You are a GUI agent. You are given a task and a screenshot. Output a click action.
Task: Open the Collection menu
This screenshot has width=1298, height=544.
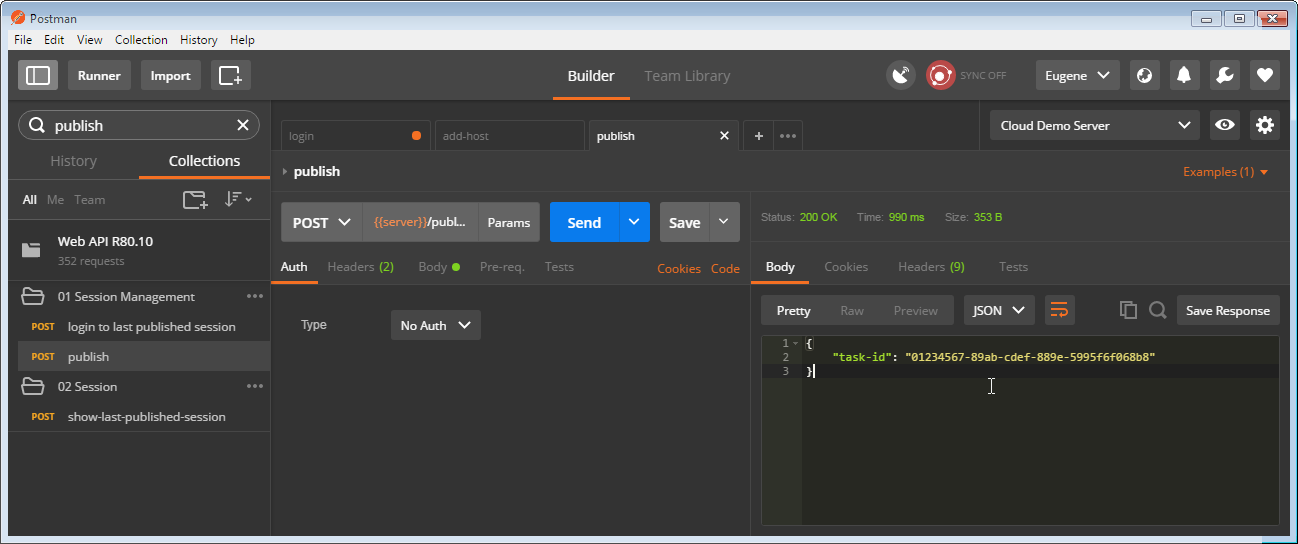pyautogui.click(x=141, y=40)
